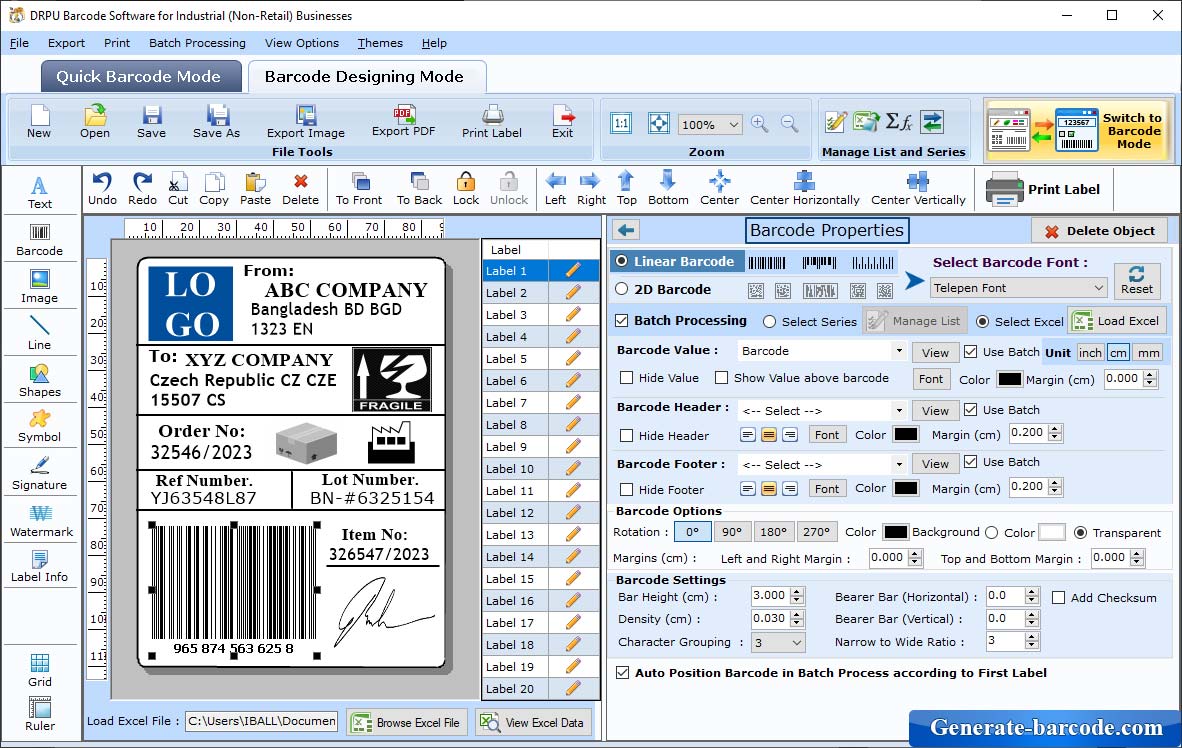Set barcode rotation to 90°
The image size is (1182, 748).
coord(731,532)
